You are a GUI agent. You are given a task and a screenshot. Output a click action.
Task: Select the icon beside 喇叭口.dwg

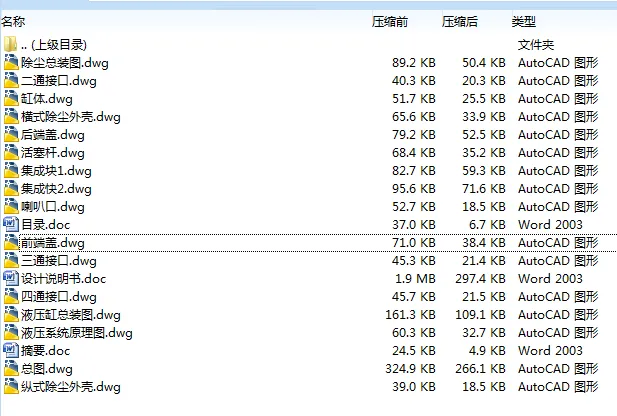11,207
